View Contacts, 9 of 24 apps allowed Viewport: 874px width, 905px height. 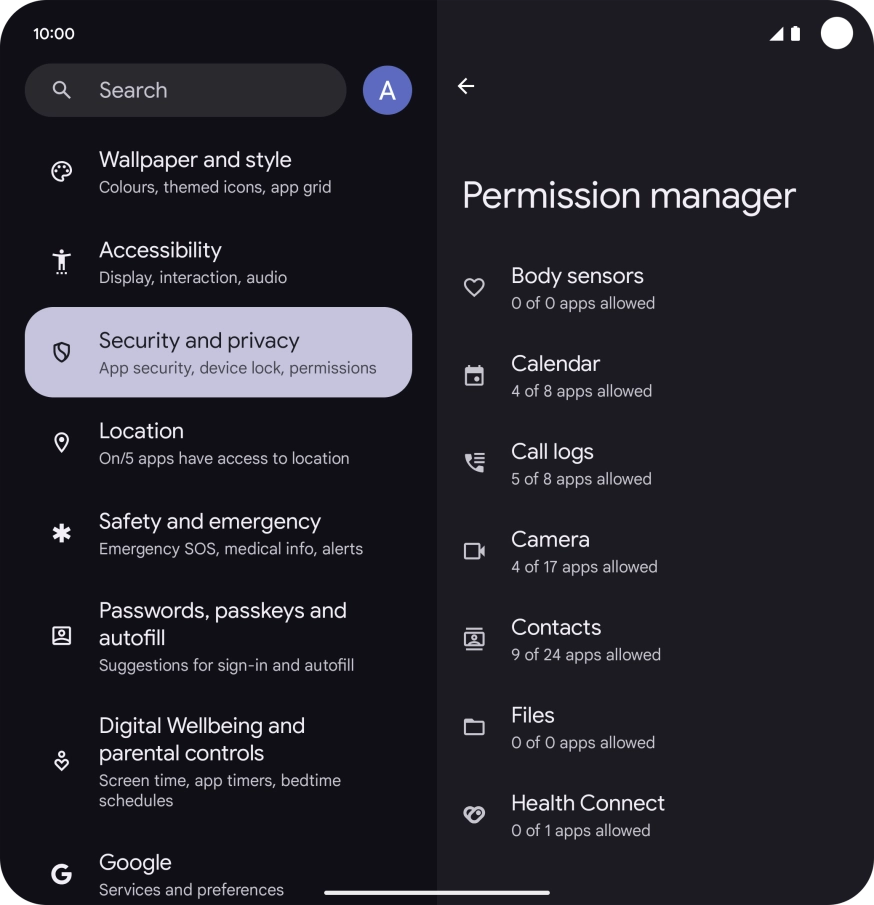coord(586,640)
